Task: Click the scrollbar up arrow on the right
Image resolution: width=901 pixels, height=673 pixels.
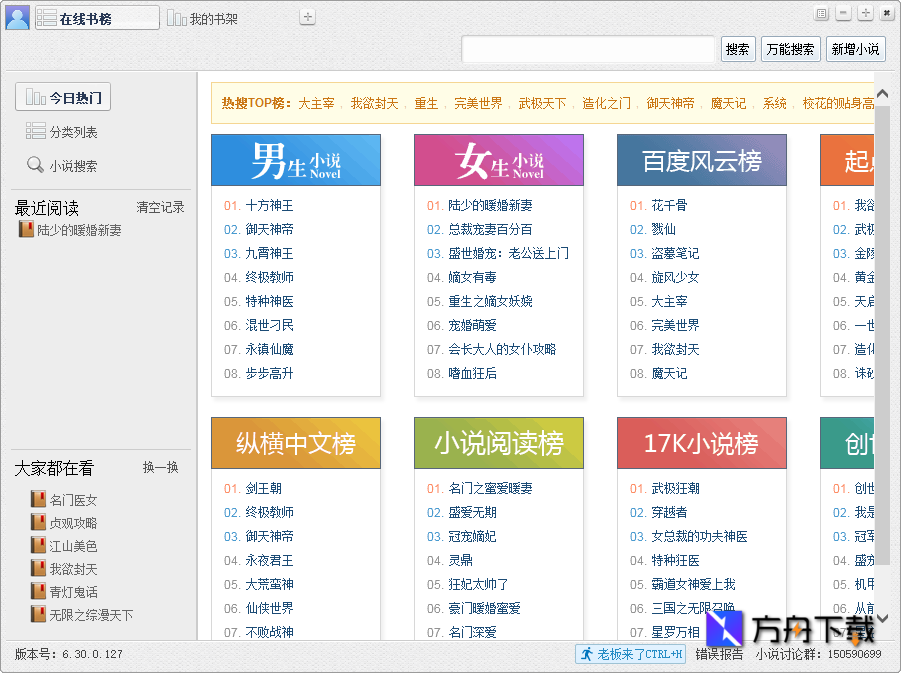Action: 881,92
